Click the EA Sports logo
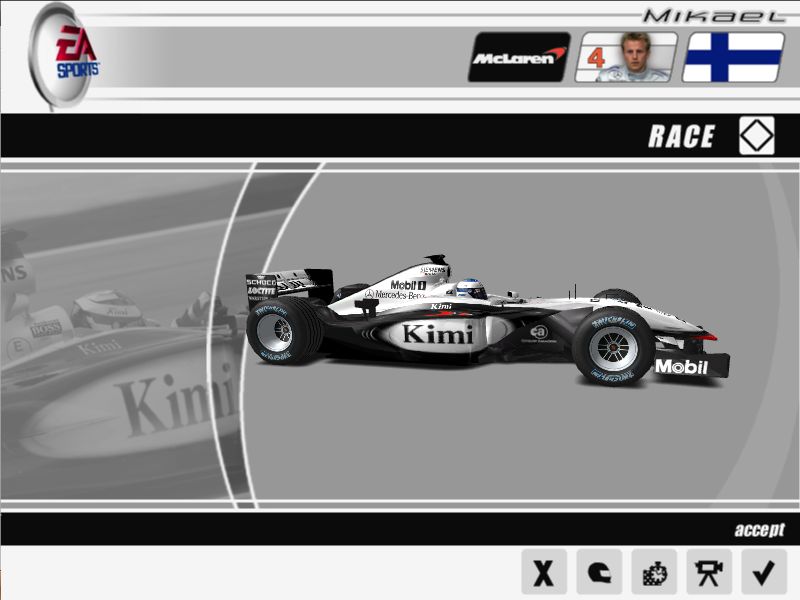This screenshot has width=800, height=600. (70, 53)
